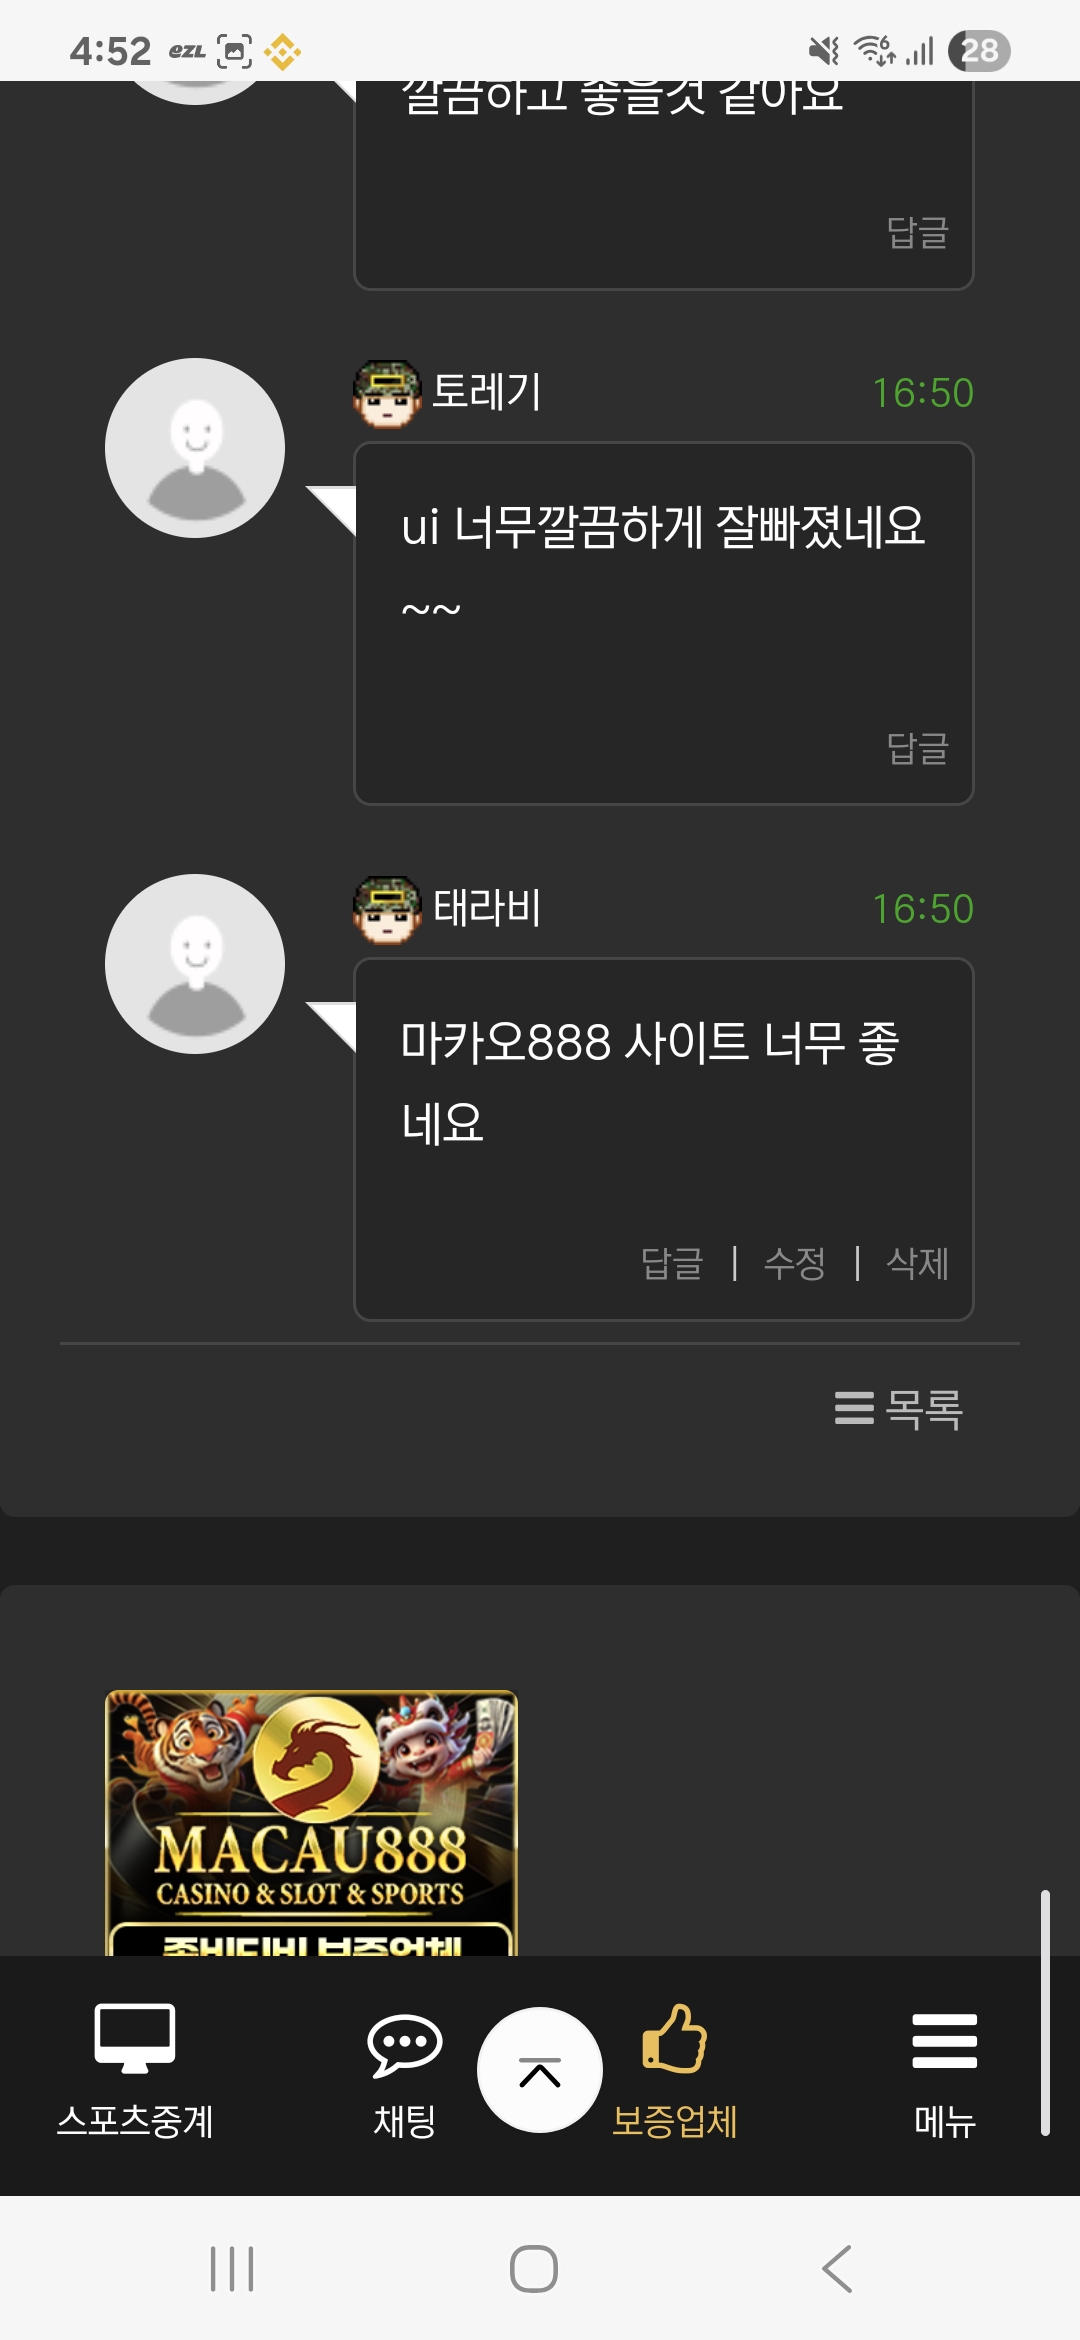Open the 스포츠중계 monitor icon
Image resolution: width=1080 pixels, height=2340 pixels.
[x=135, y=2038]
